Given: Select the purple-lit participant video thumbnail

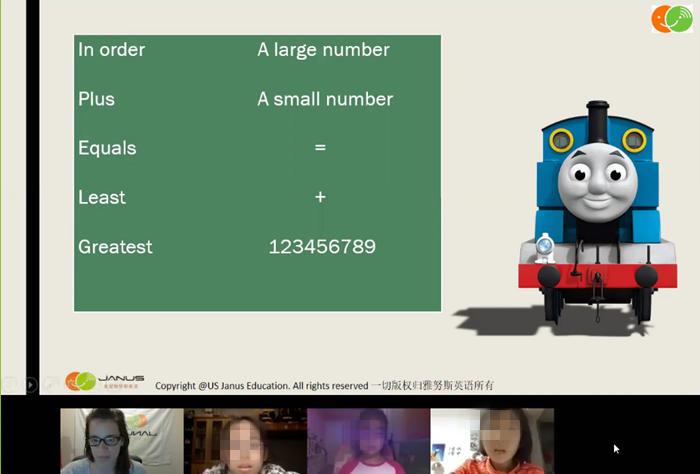Looking at the screenshot, I should [369, 441].
